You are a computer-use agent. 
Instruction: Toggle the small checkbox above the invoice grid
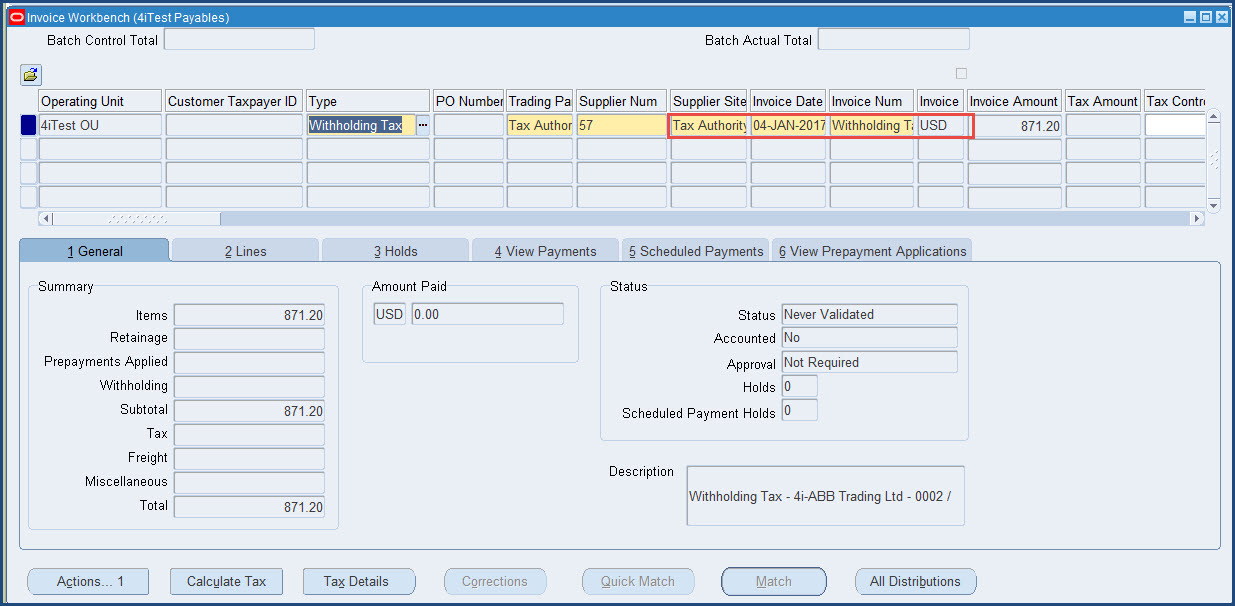point(961,72)
